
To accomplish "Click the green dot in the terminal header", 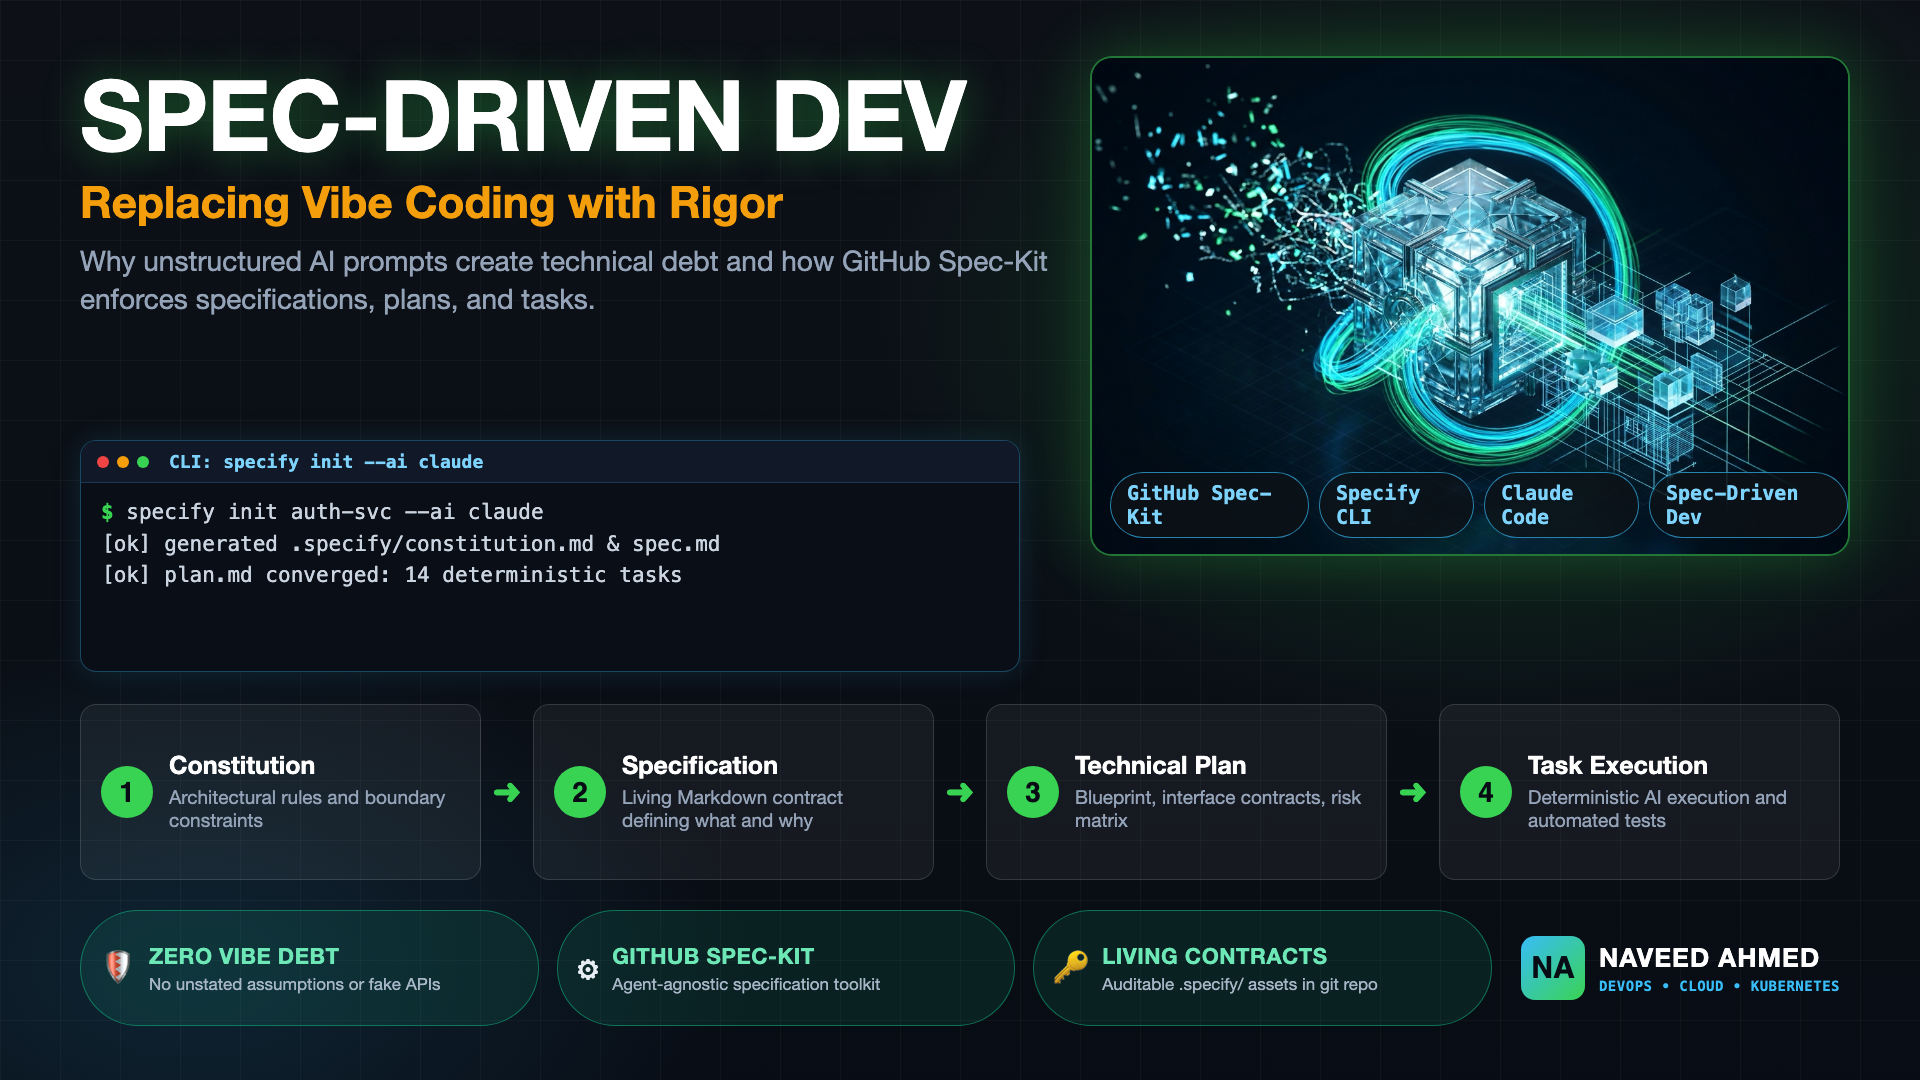I will click(x=143, y=462).
